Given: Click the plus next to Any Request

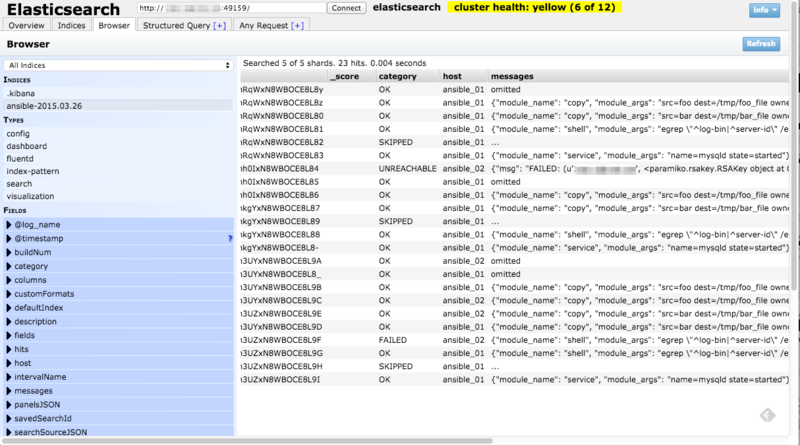Looking at the screenshot, I should [297, 26].
